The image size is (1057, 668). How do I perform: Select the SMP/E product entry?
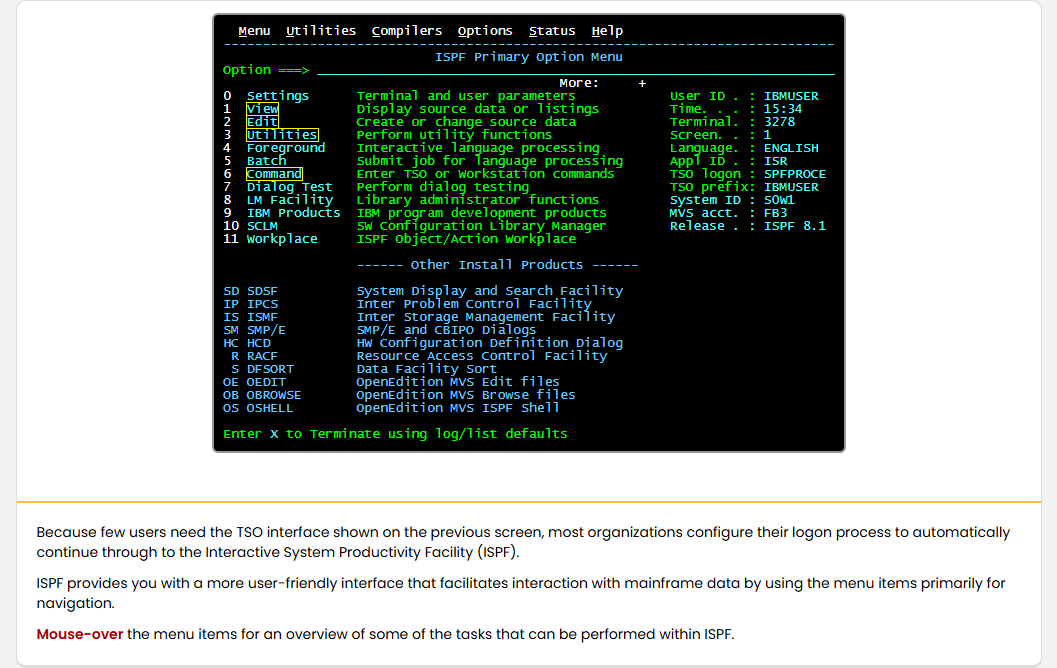click(266, 330)
